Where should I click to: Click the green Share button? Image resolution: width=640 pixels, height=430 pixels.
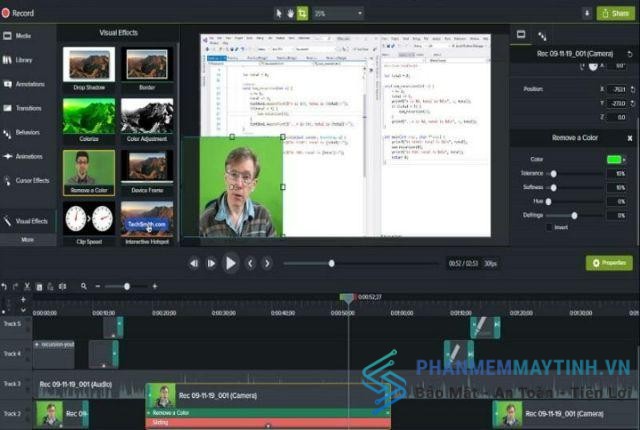point(616,13)
